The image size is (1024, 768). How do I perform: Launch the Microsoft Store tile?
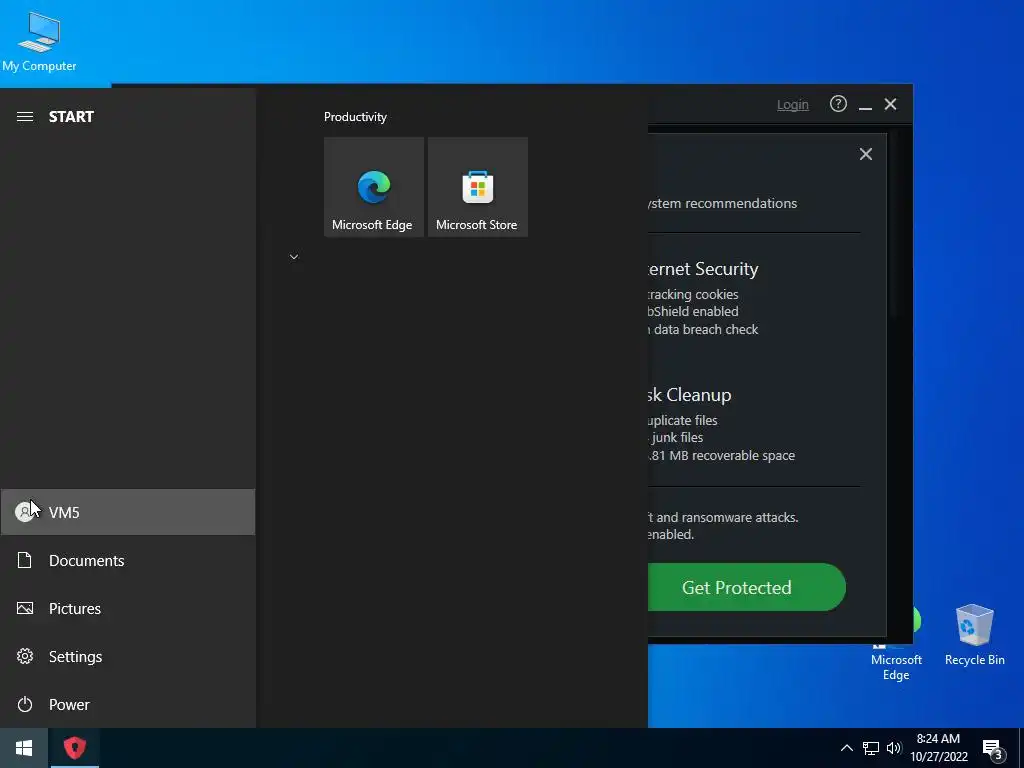pos(477,187)
